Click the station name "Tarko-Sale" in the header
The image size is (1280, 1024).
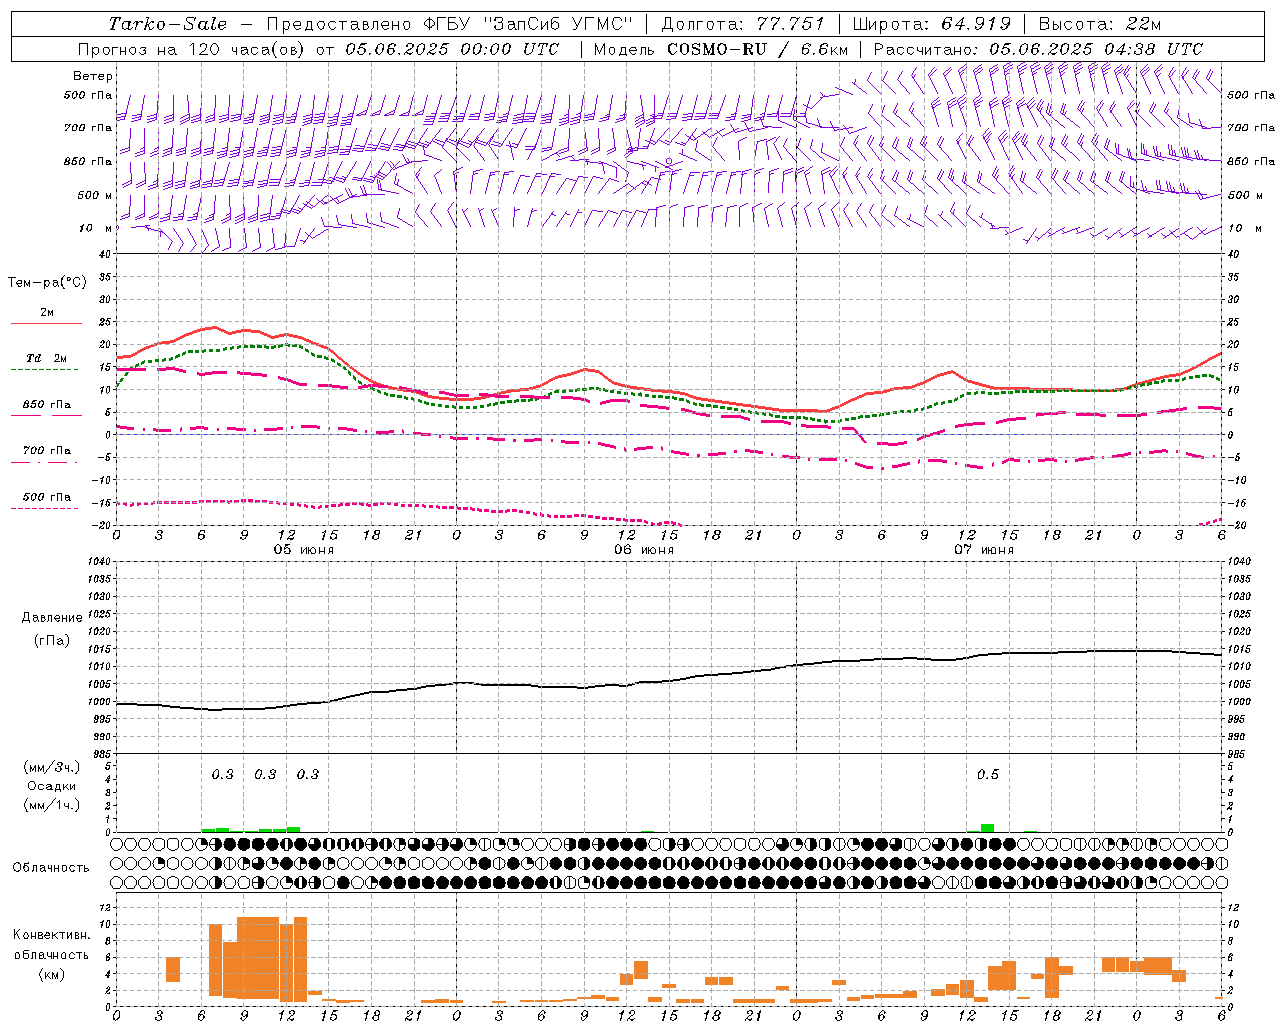tap(167, 24)
